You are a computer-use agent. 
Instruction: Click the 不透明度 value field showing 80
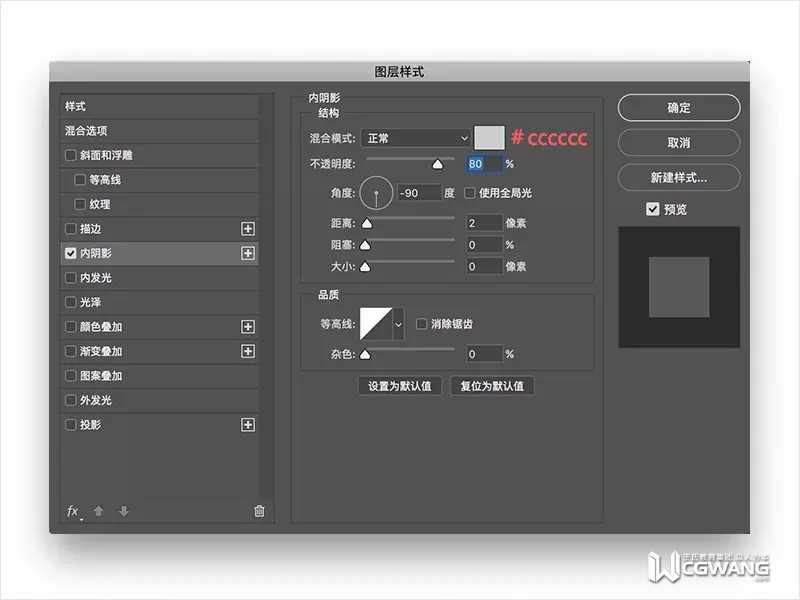484,164
